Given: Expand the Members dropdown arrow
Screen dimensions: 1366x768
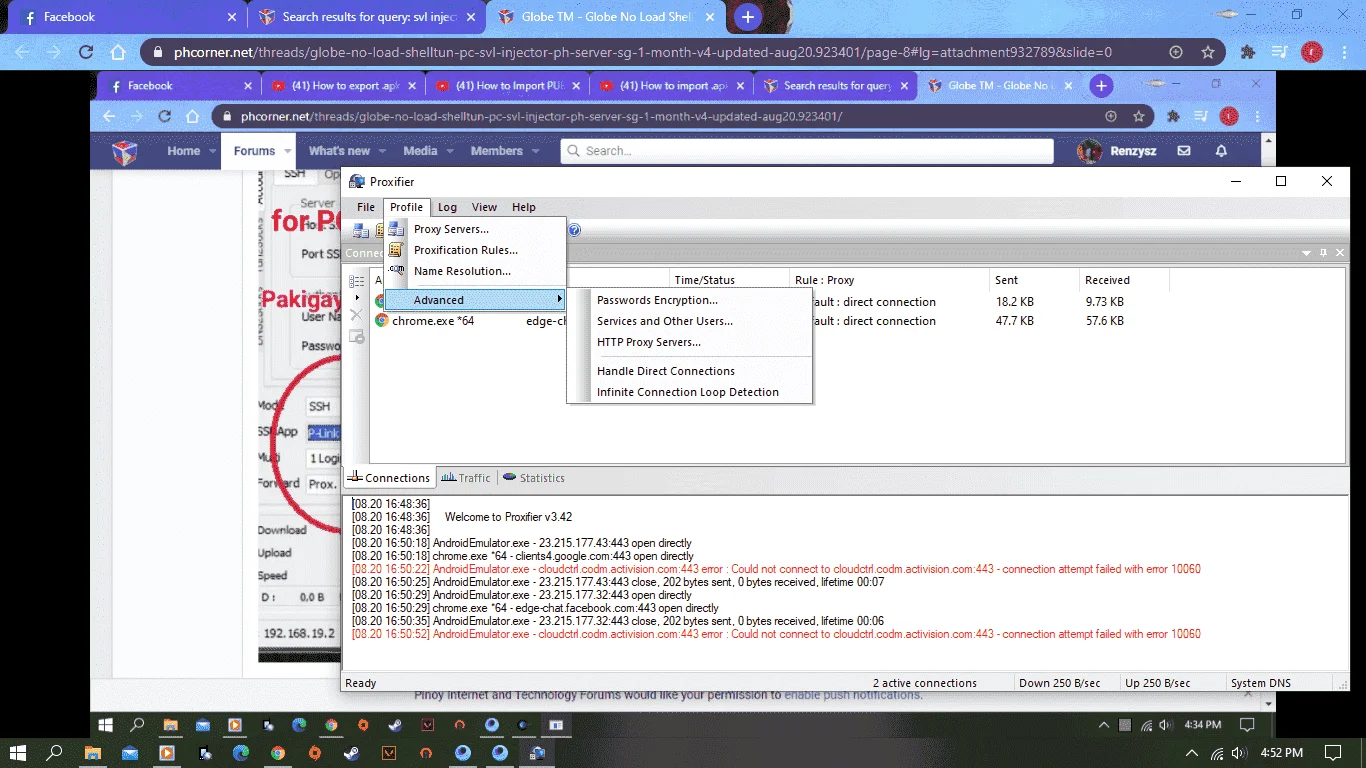Looking at the screenshot, I should click(x=536, y=152).
